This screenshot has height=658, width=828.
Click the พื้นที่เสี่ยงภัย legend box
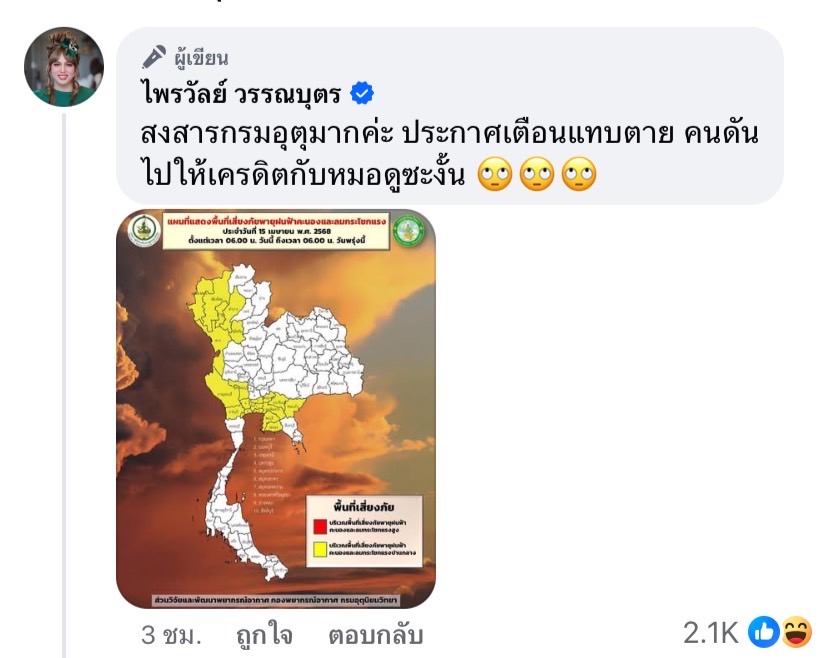(x=364, y=531)
